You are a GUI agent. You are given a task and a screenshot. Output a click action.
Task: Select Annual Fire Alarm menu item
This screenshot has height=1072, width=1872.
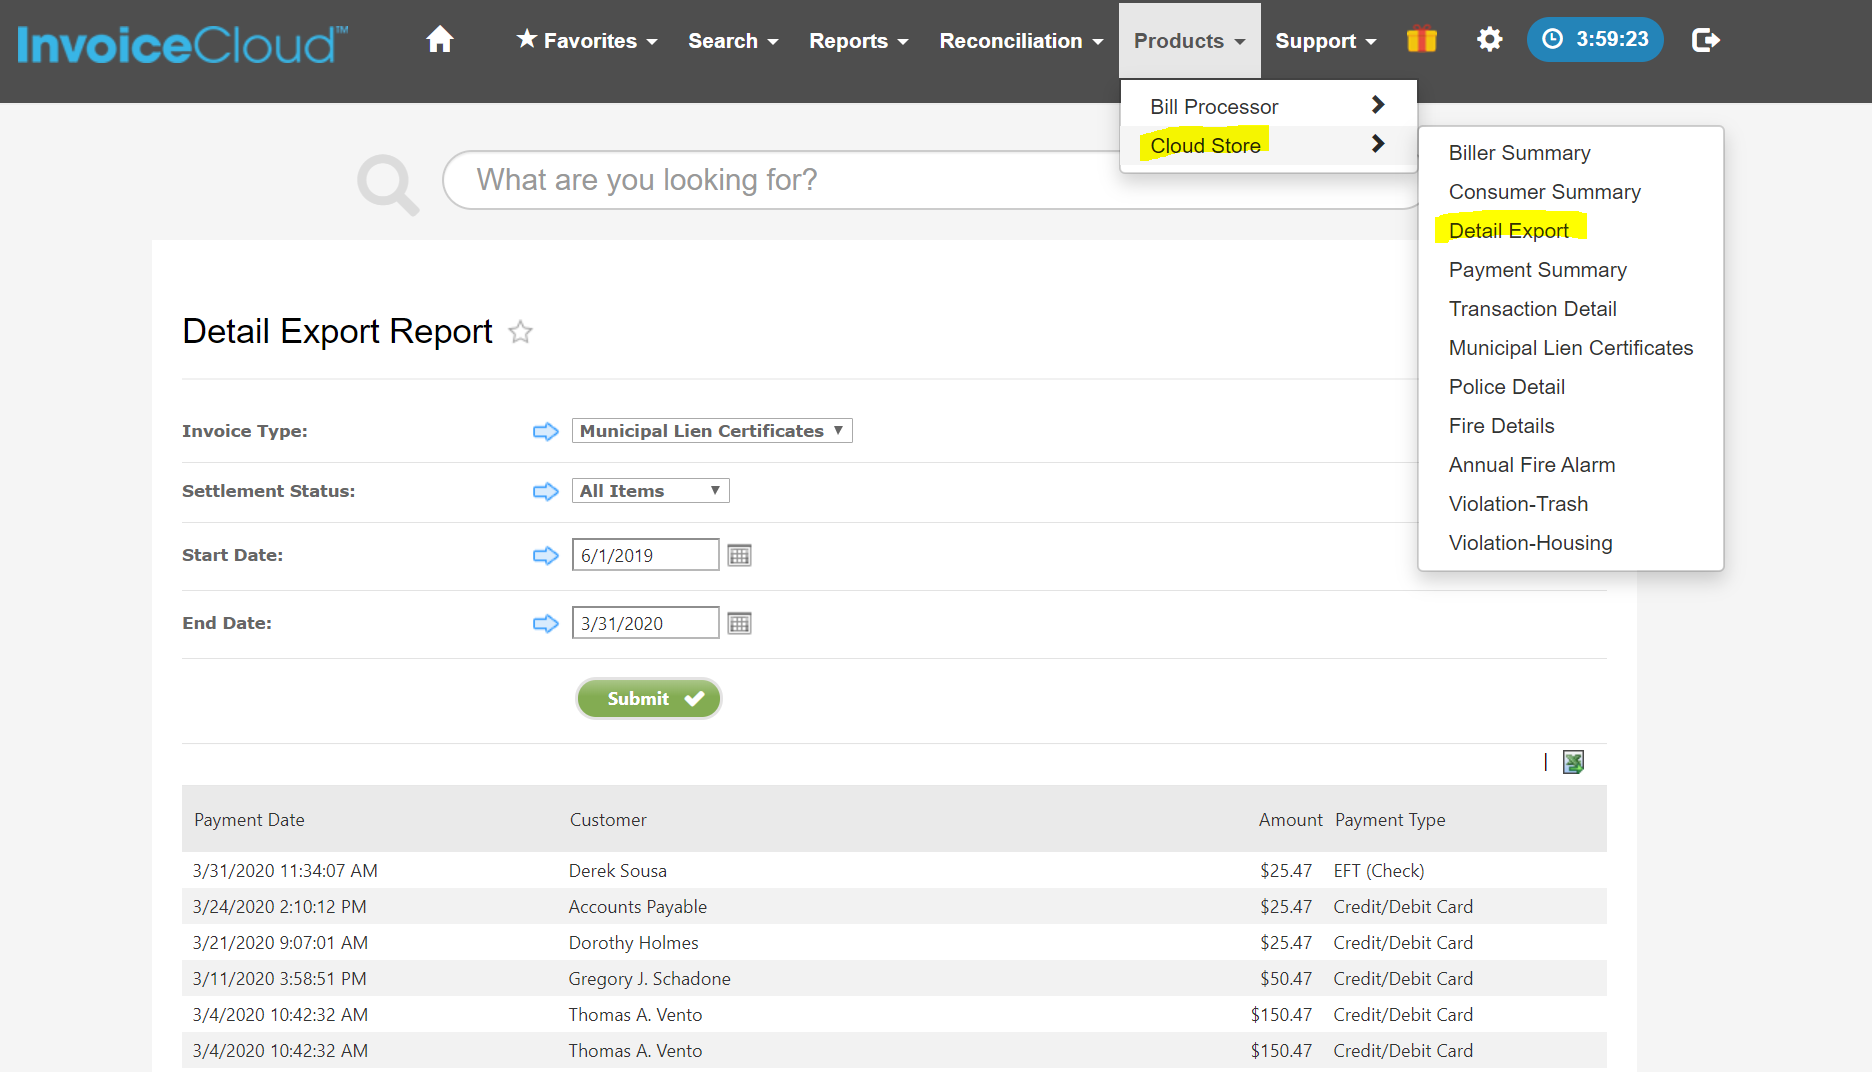[1531, 465]
